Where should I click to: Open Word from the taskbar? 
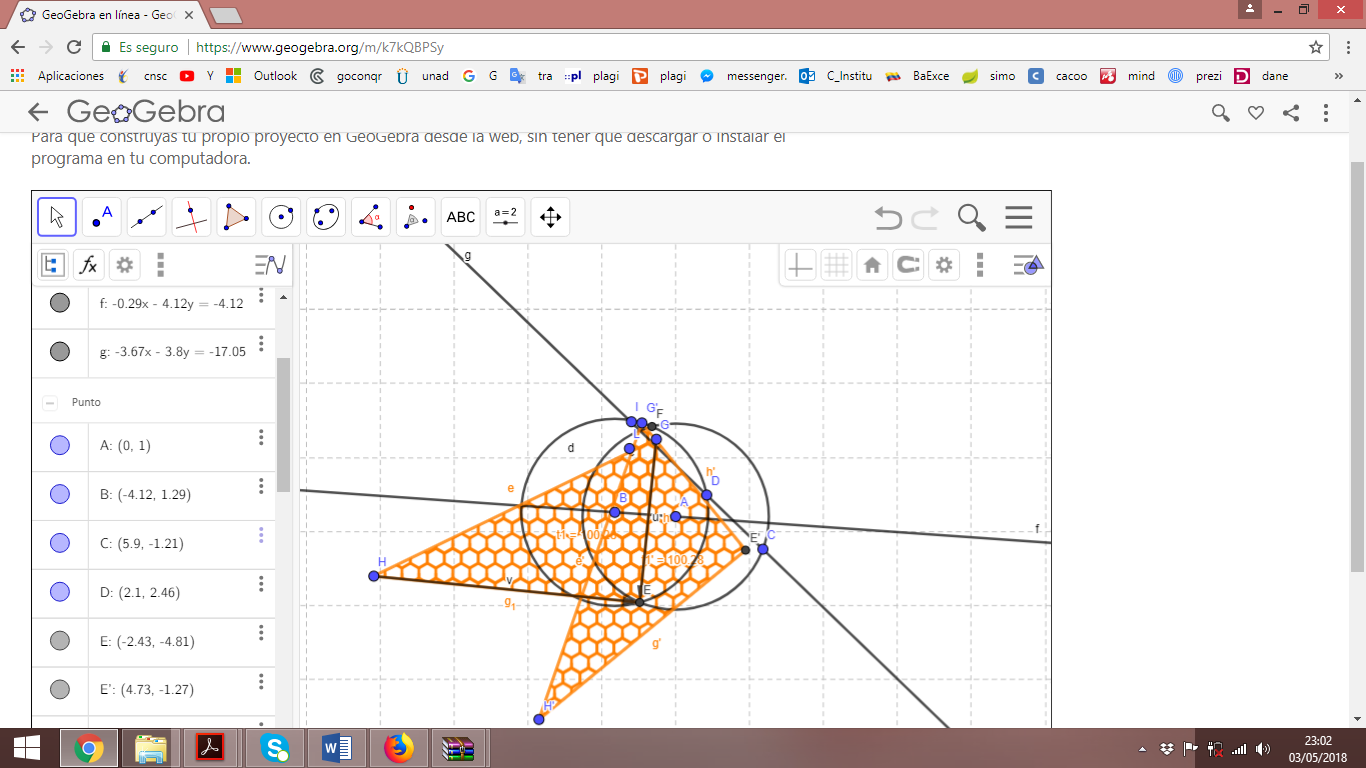pos(336,747)
